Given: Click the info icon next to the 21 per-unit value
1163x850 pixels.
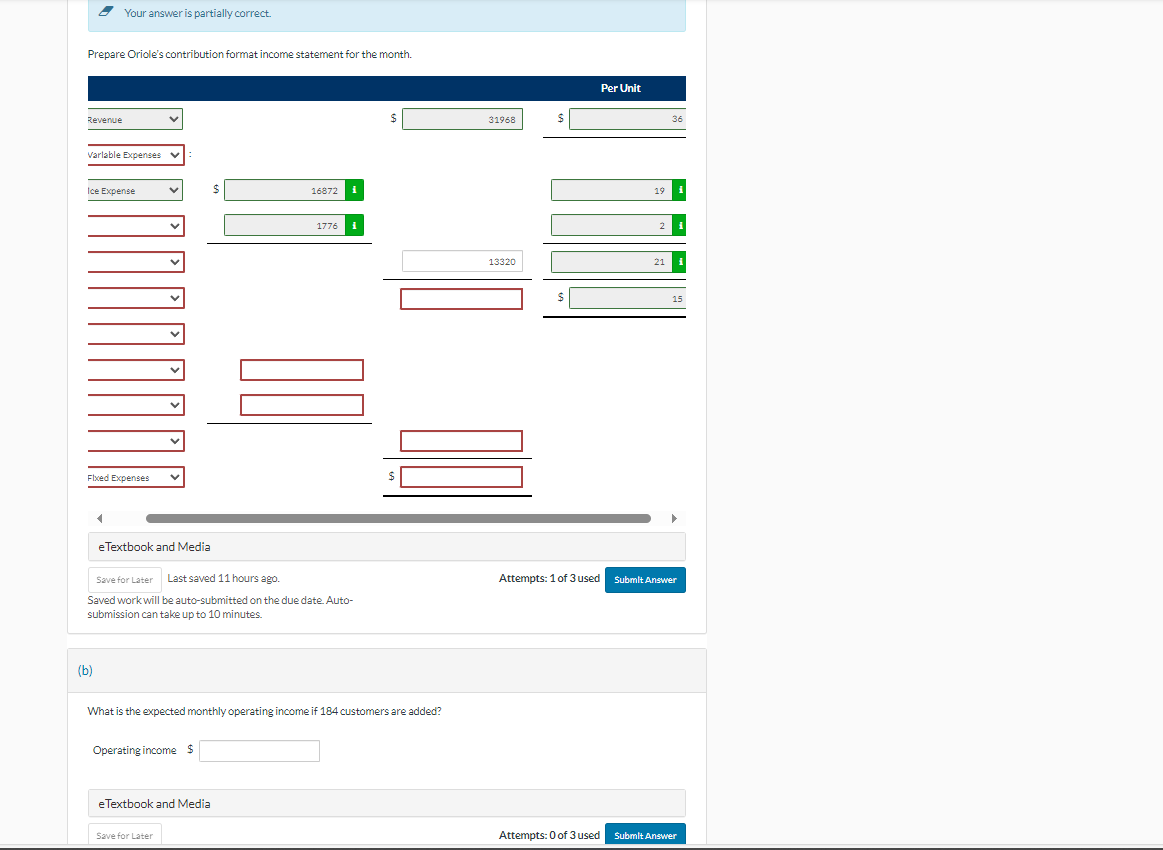Looking at the screenshot, I should tap(680, 261).
